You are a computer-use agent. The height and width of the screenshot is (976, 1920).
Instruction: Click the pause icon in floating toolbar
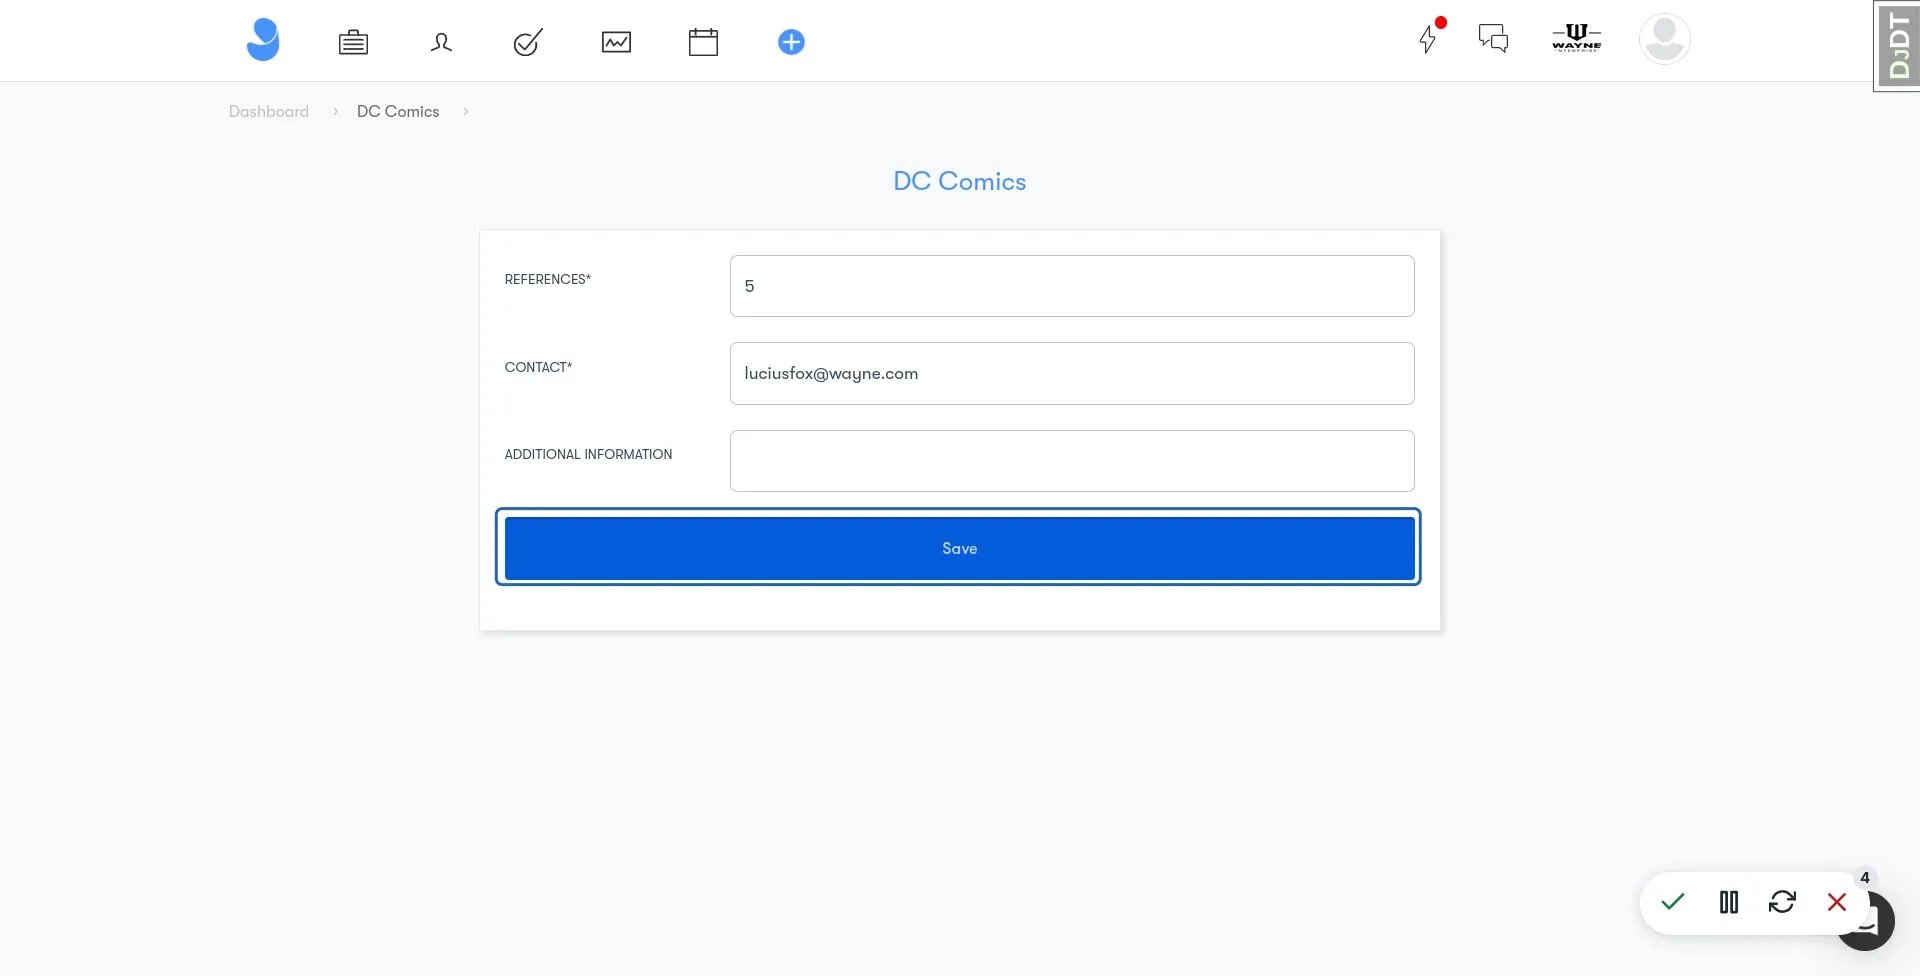[x=1729, y=902]
